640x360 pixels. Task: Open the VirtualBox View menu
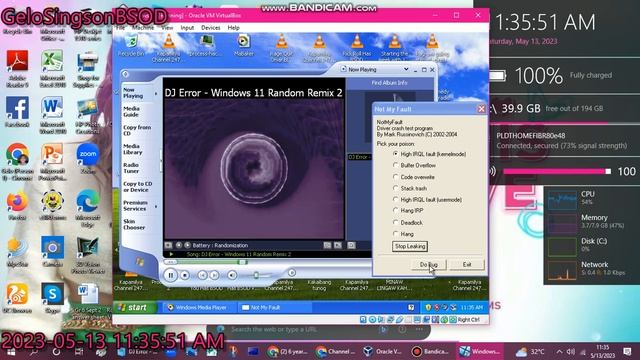(167, 28)
